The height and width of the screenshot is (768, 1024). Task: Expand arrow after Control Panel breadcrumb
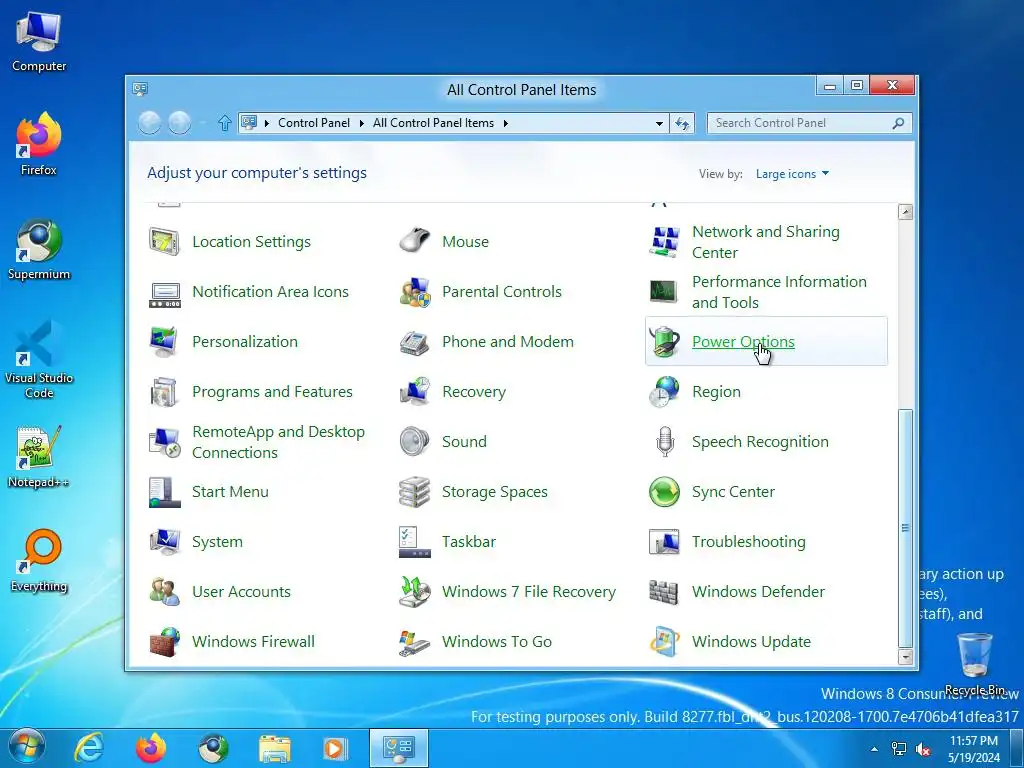pyautogui.click(x=361, y=123)
